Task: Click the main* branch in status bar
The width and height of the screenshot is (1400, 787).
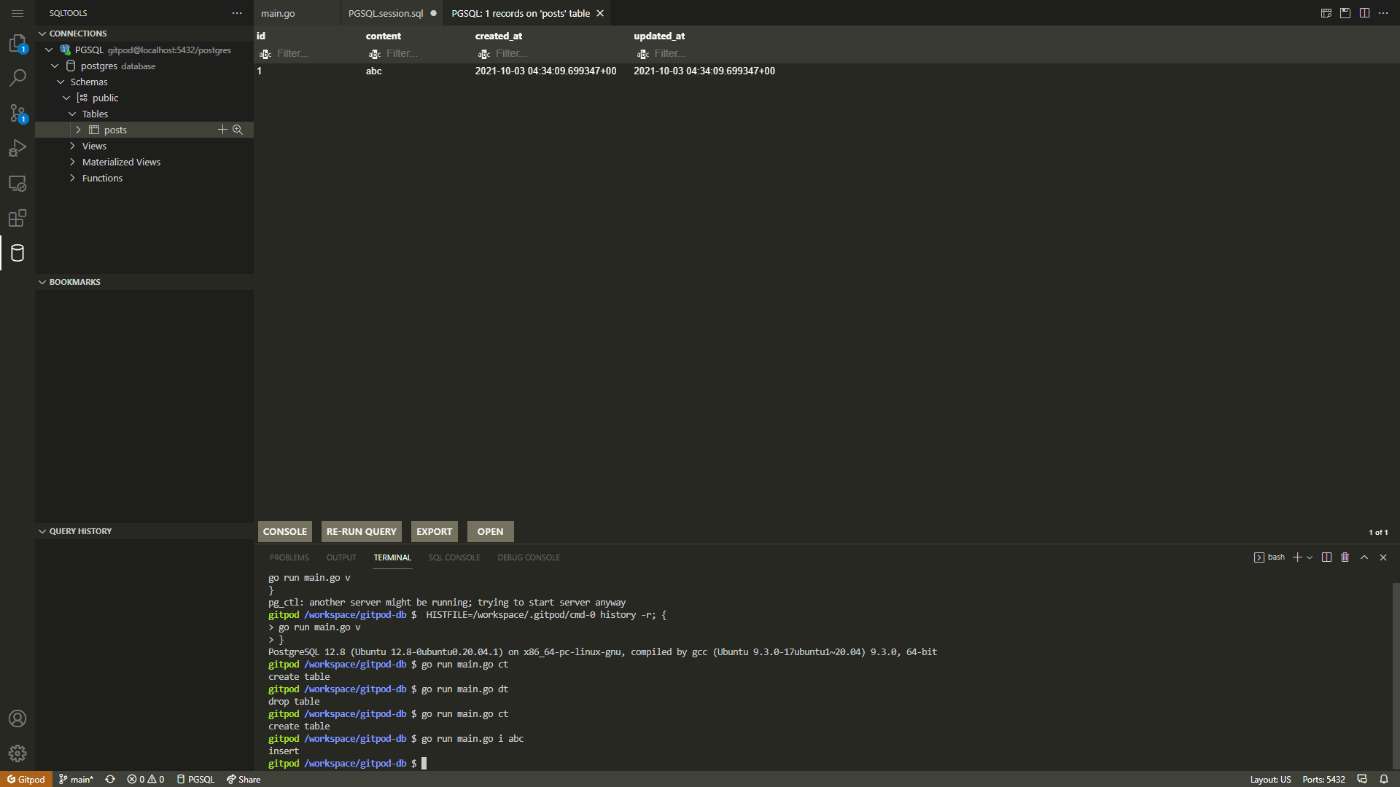Action: click(75, 779)
